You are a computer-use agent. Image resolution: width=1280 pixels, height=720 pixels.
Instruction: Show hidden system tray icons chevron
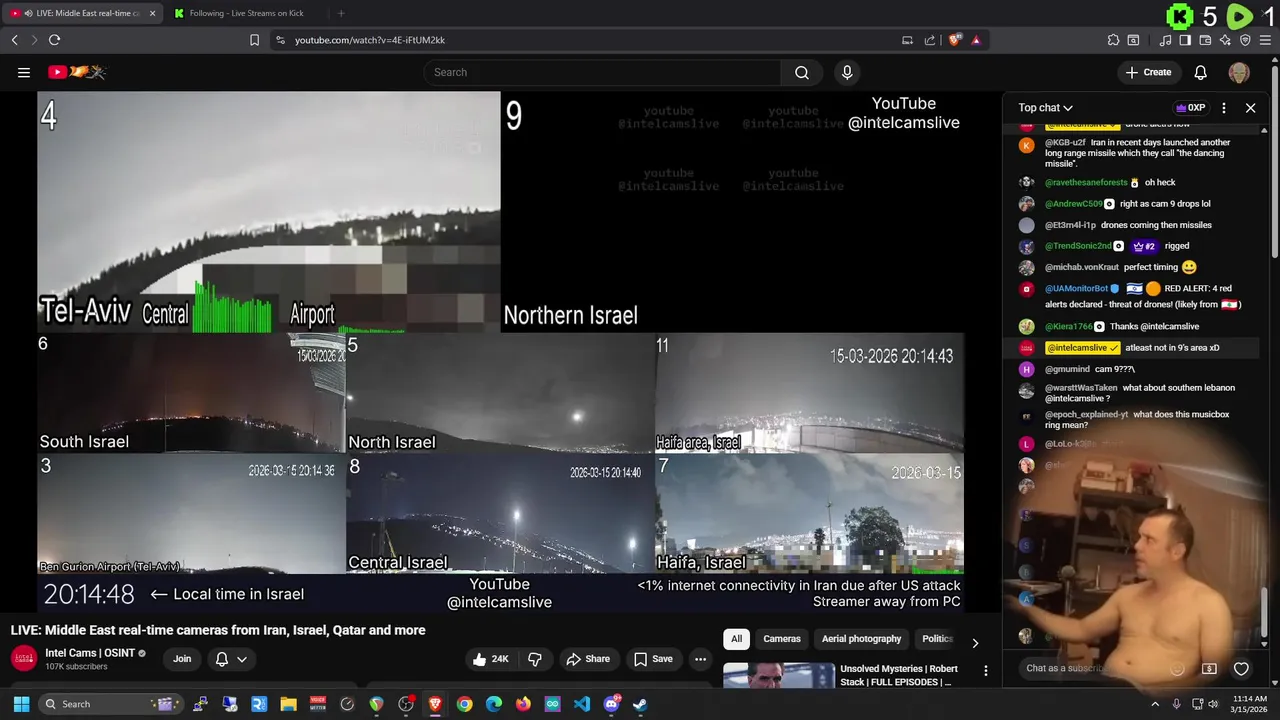click(1155, 704)
